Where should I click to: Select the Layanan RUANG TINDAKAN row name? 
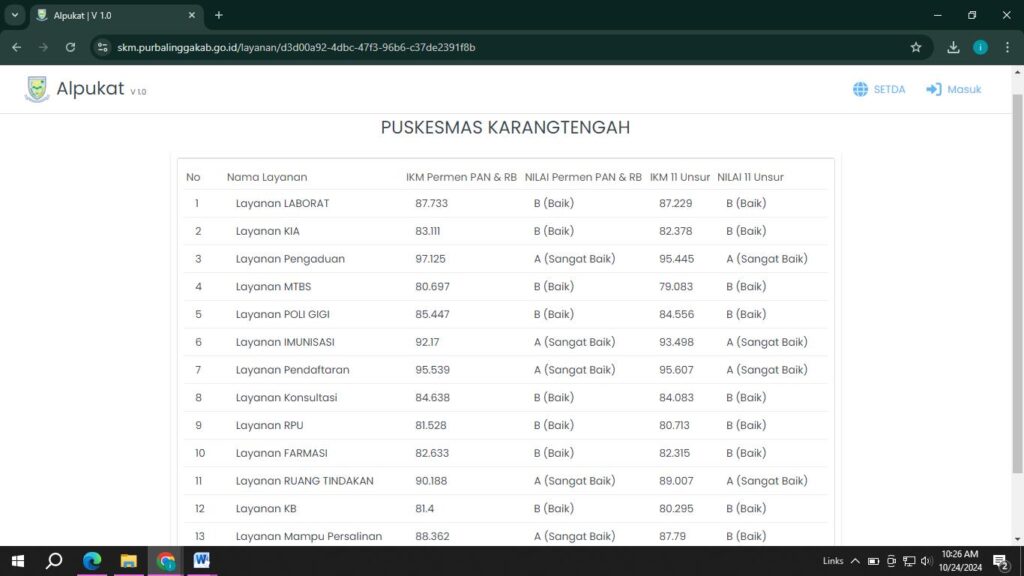click(x=305, y=481)
